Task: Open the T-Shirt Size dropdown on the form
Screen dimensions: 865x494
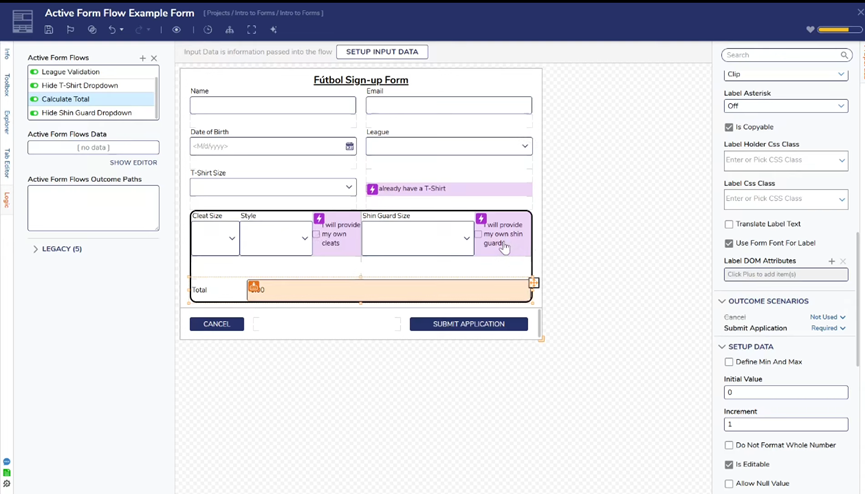Action: [273, 187]
